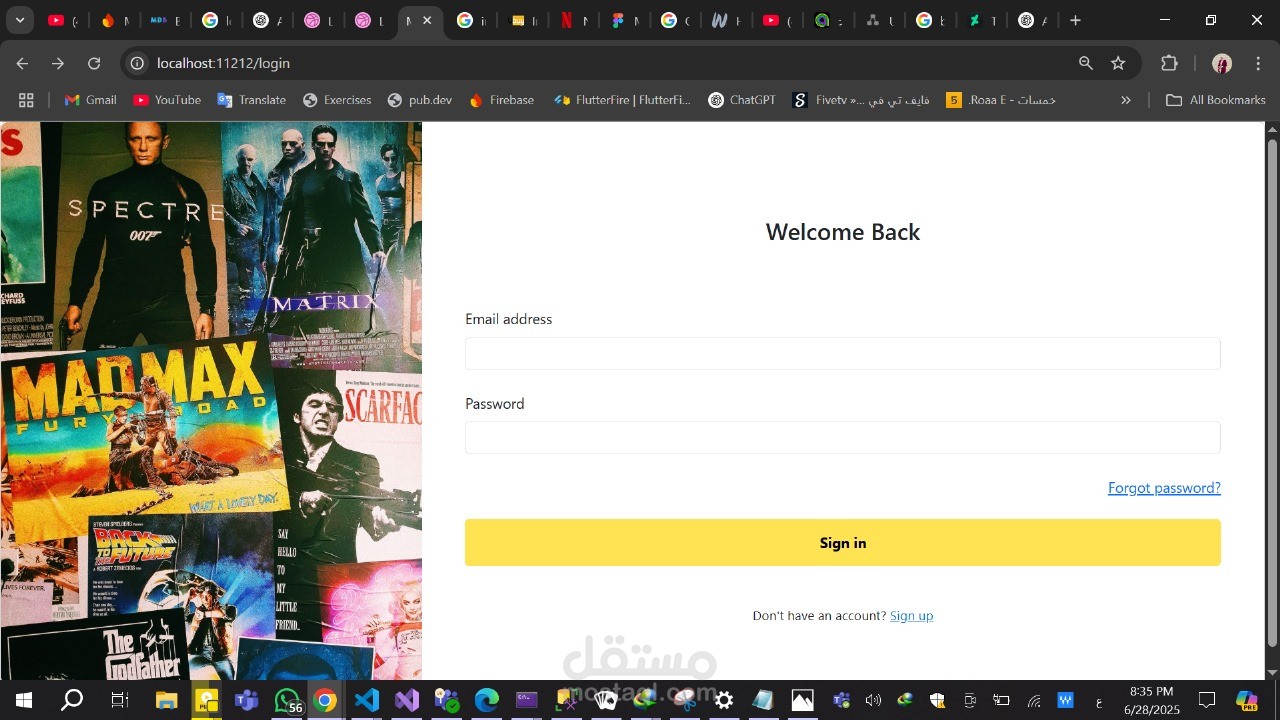1280x720 pixels.
Task: Open the Solitaire cards taskbar icon
Action: (606, 700)
